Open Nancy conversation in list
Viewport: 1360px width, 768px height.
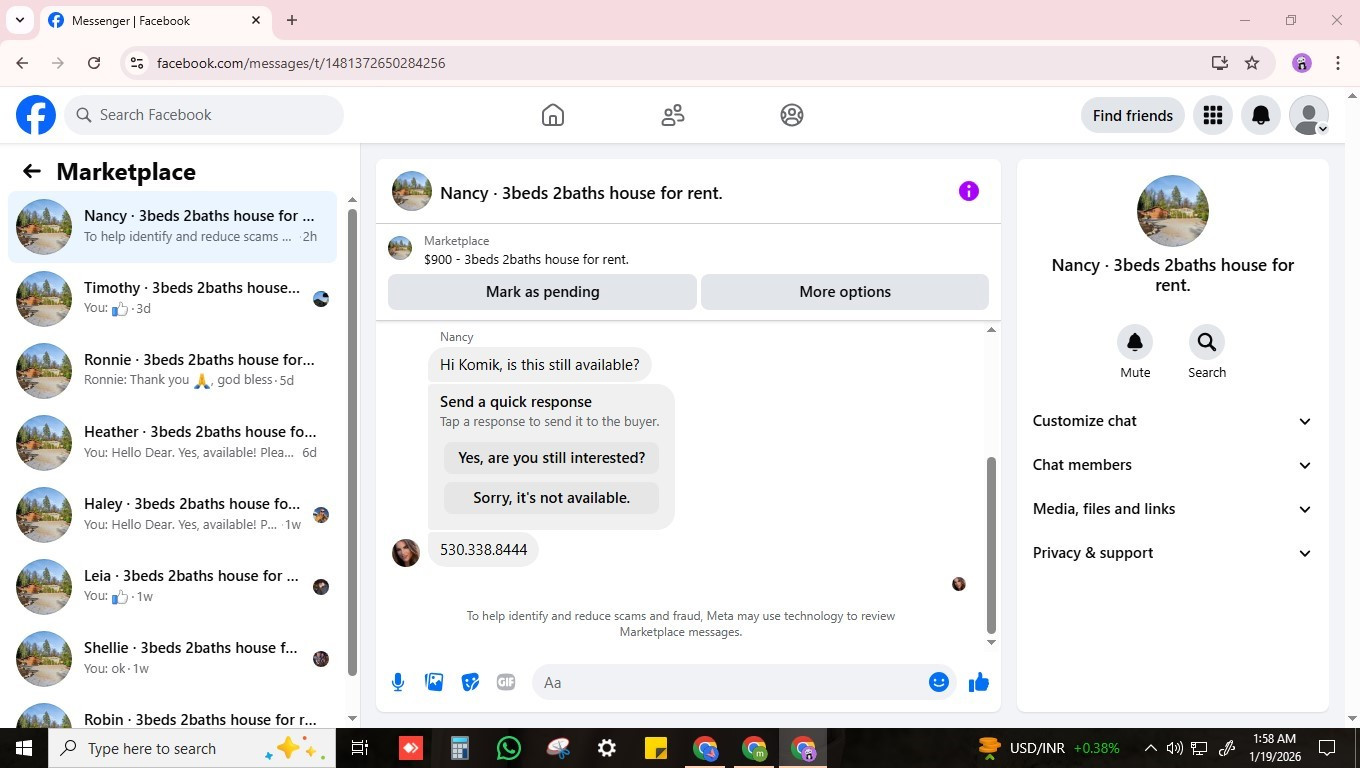tap(172, 227)
